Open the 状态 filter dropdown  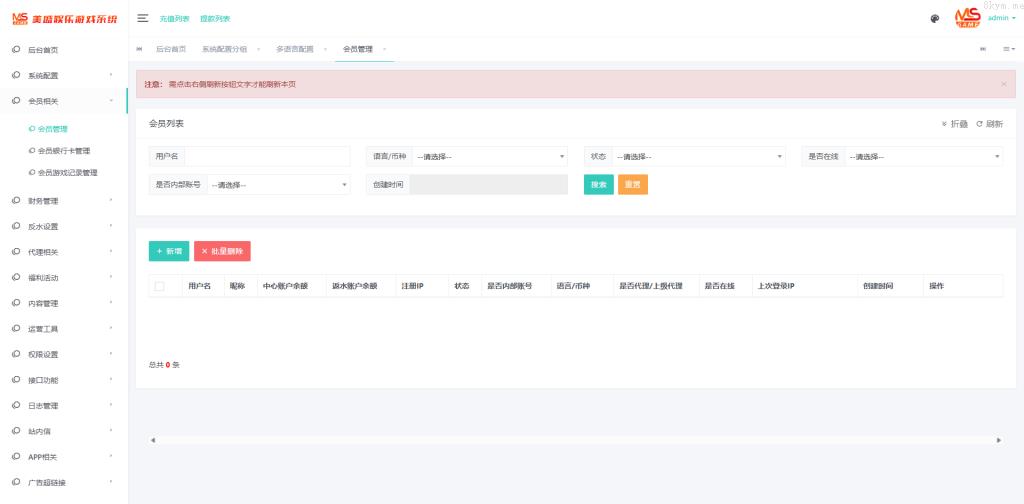coord(697,156)
